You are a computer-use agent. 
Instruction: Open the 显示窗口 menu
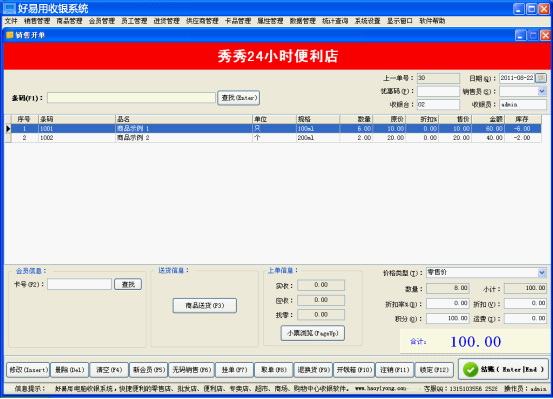coord(400,21)
